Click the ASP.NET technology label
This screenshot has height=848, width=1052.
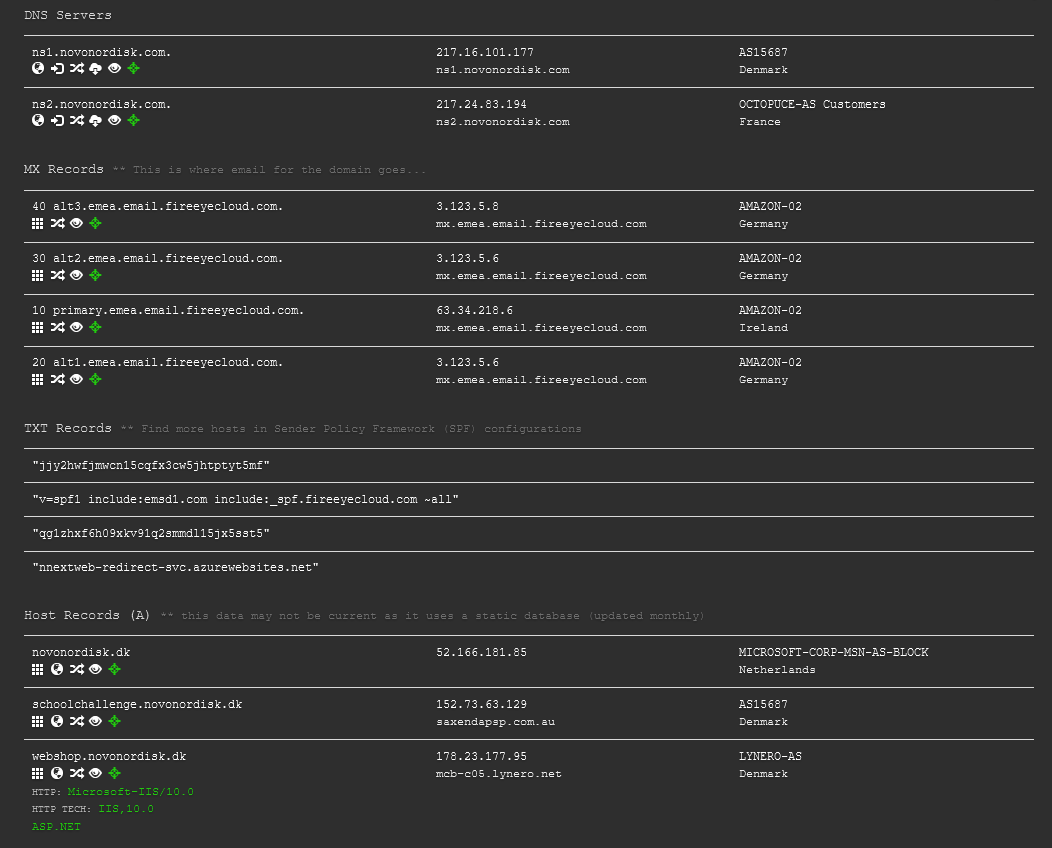pos(56,826)
